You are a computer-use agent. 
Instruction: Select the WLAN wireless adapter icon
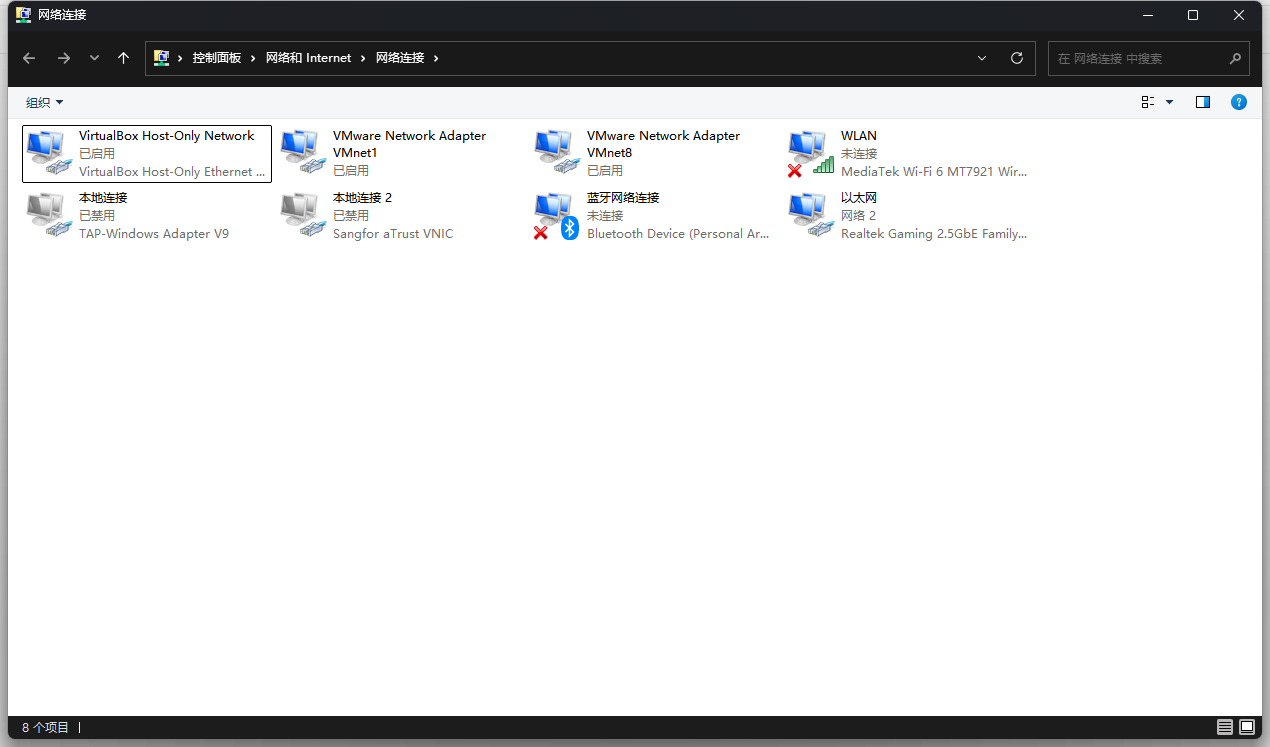click(810, 153)
